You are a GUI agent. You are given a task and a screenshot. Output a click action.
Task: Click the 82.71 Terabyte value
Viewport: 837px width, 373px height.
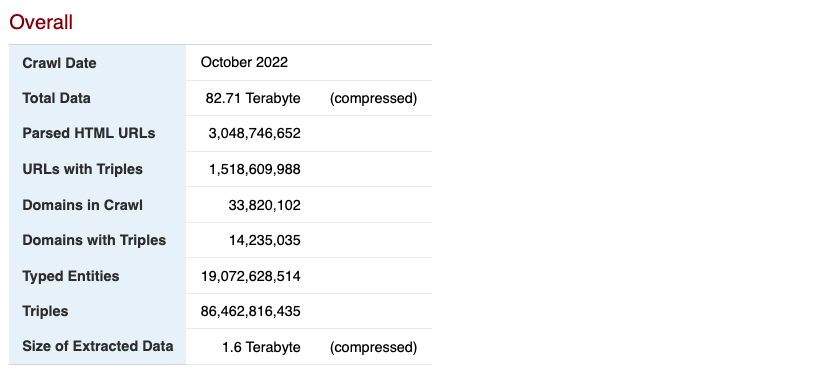253,98
